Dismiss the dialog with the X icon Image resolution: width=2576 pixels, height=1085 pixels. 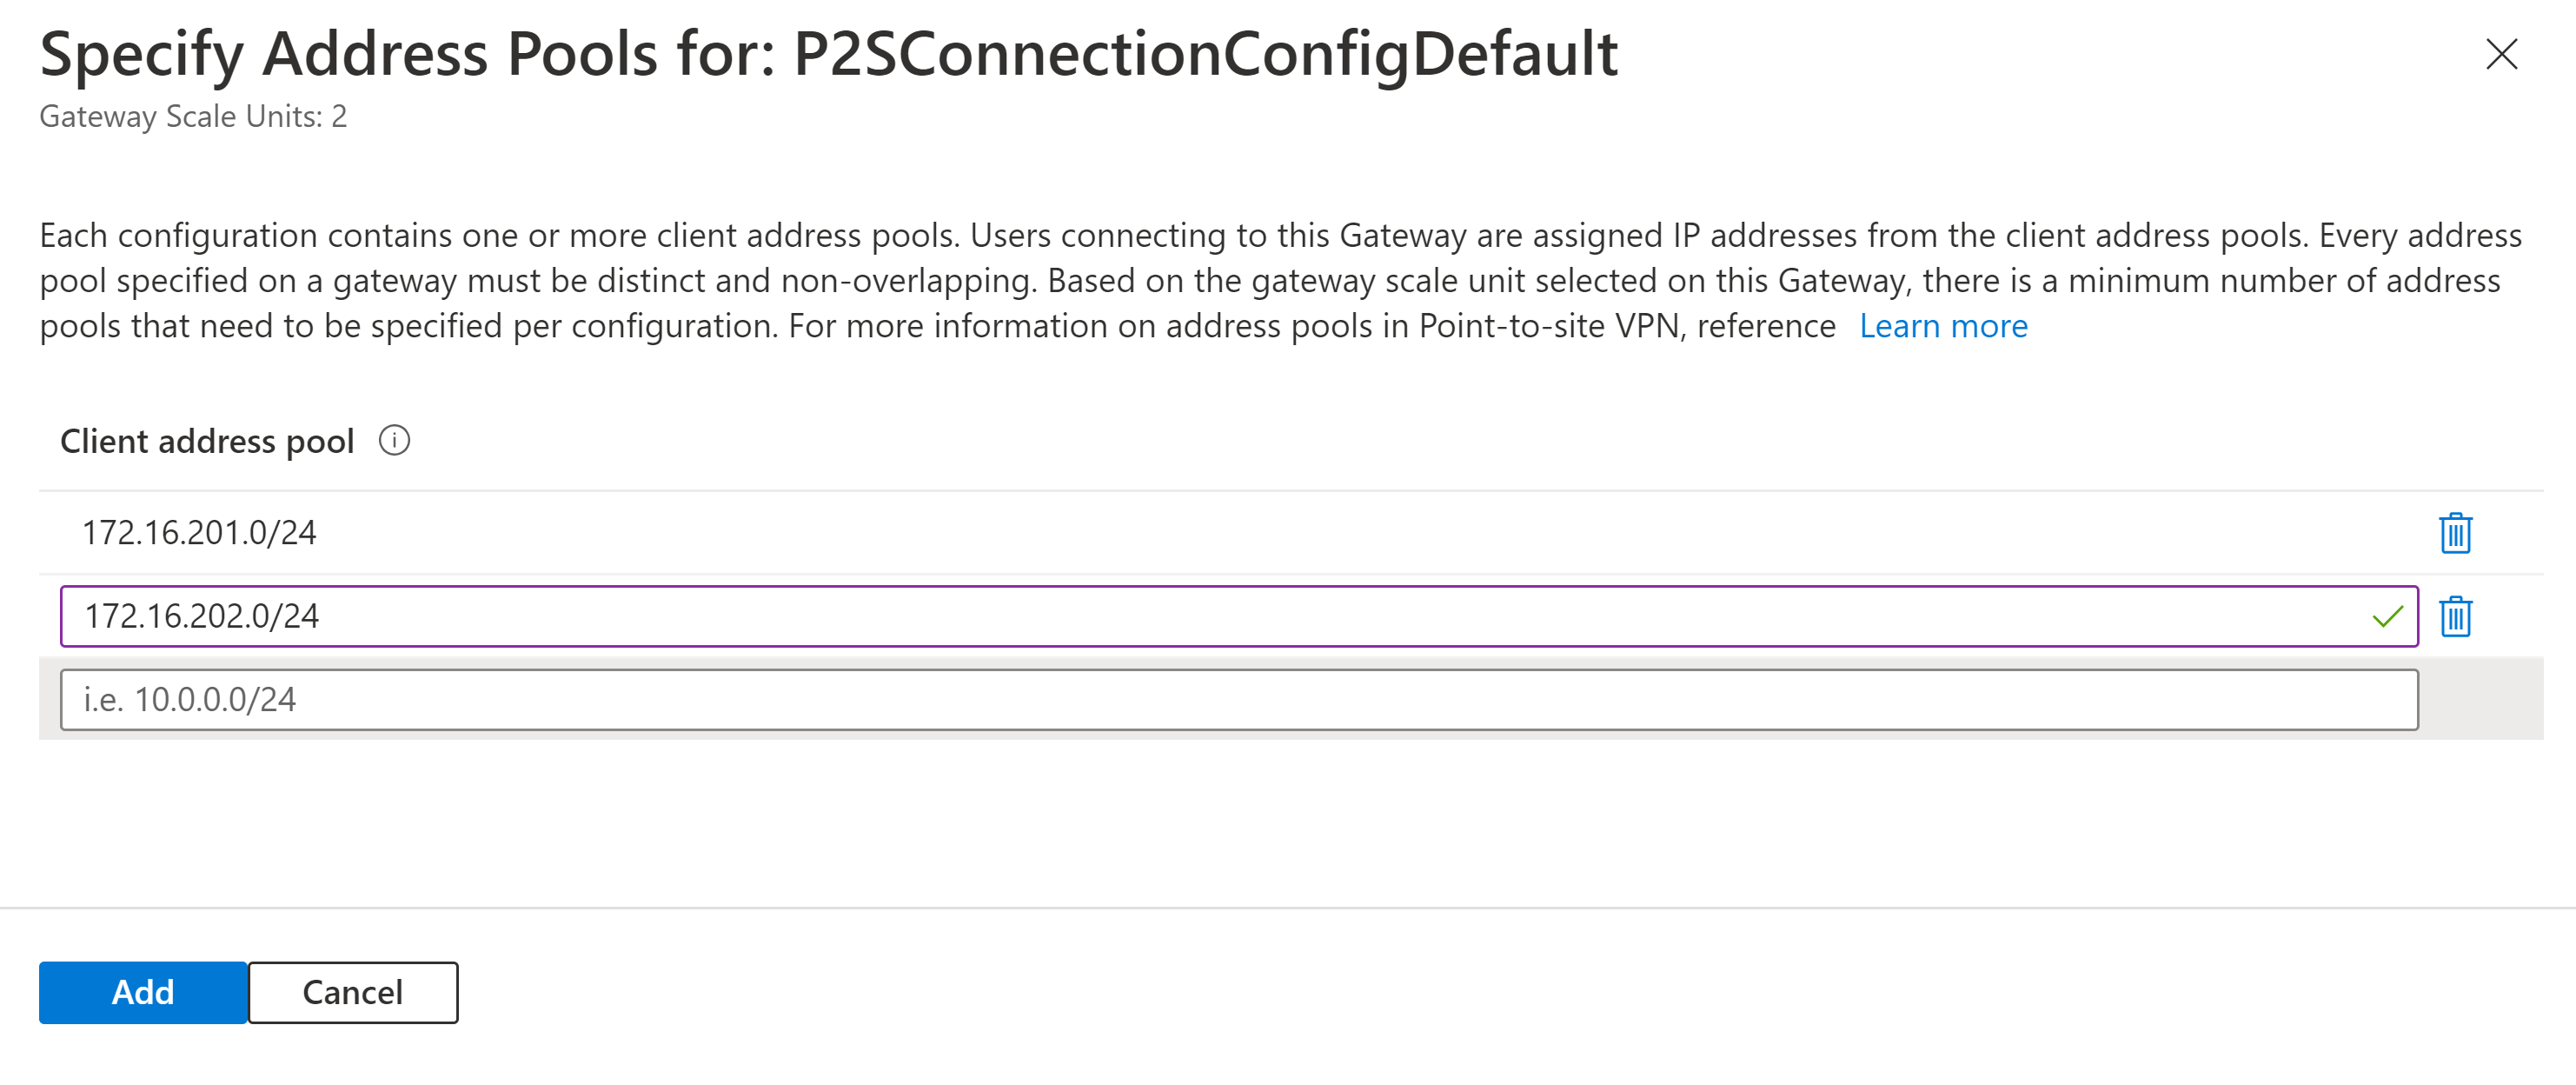pyautogui.click(x=2502, y=56)
